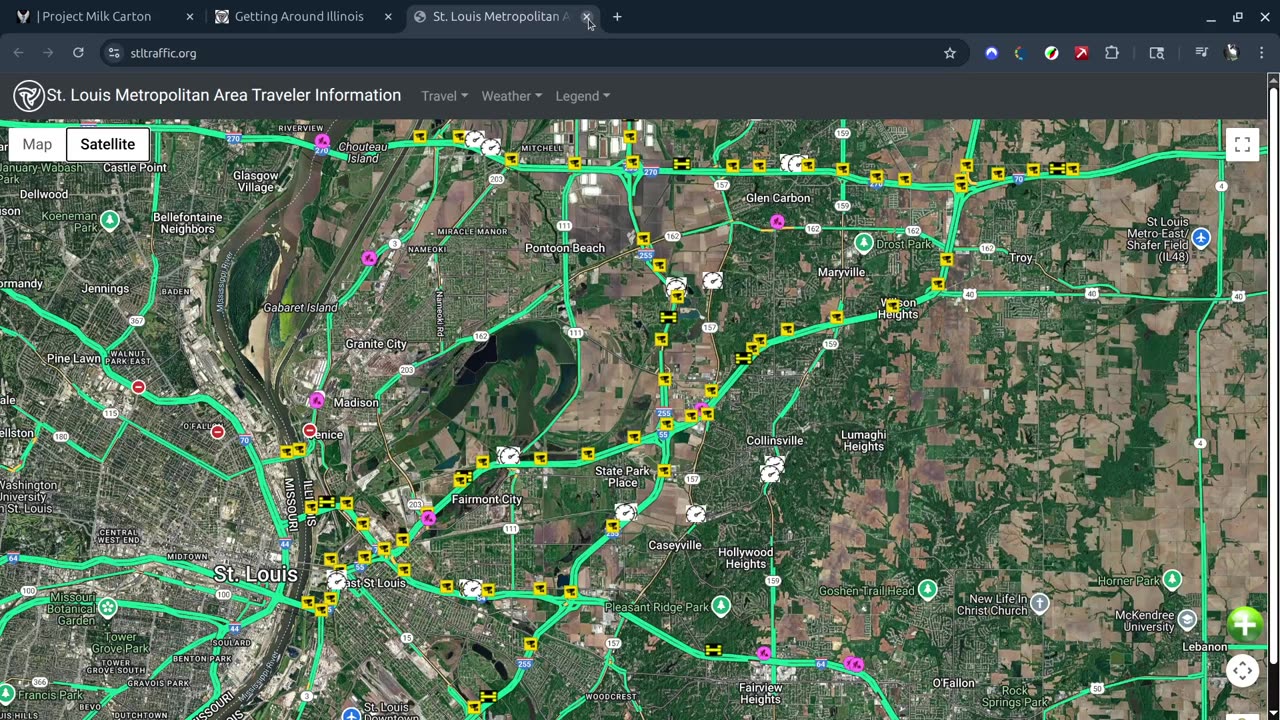Open the red closure icon next to Venice

[x=310, y=431]
